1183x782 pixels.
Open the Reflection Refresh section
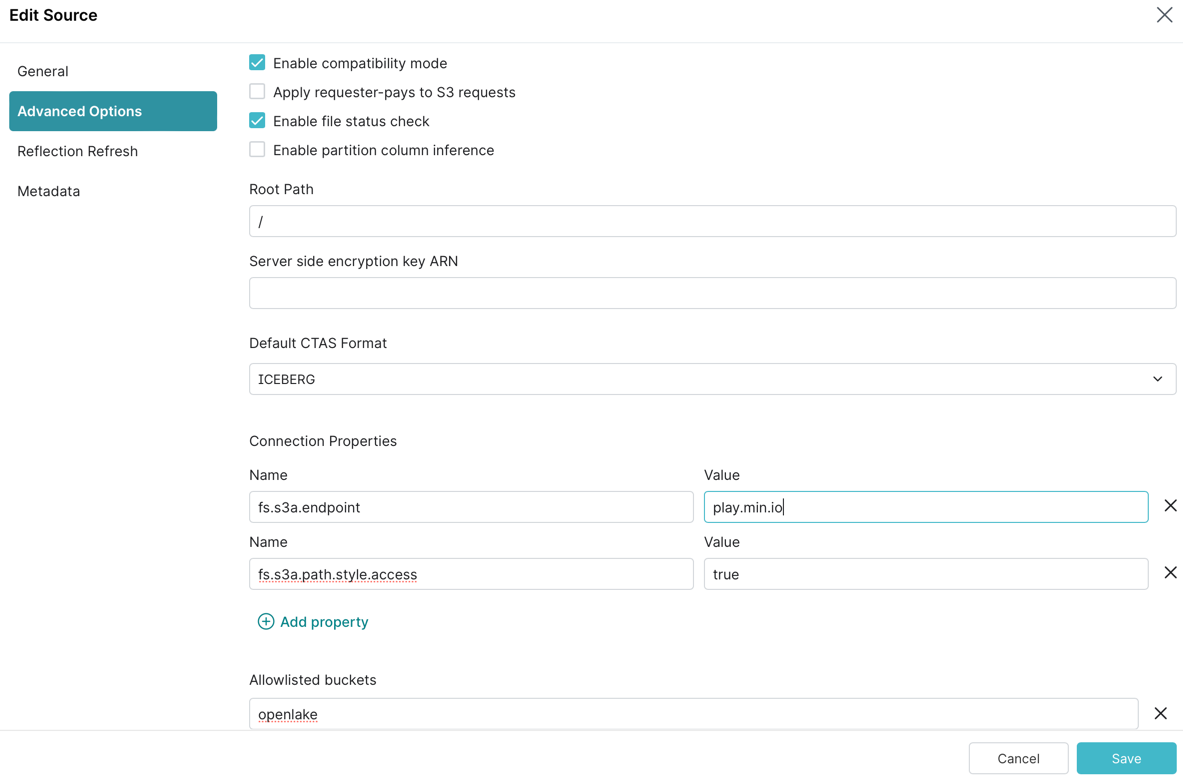77,151
